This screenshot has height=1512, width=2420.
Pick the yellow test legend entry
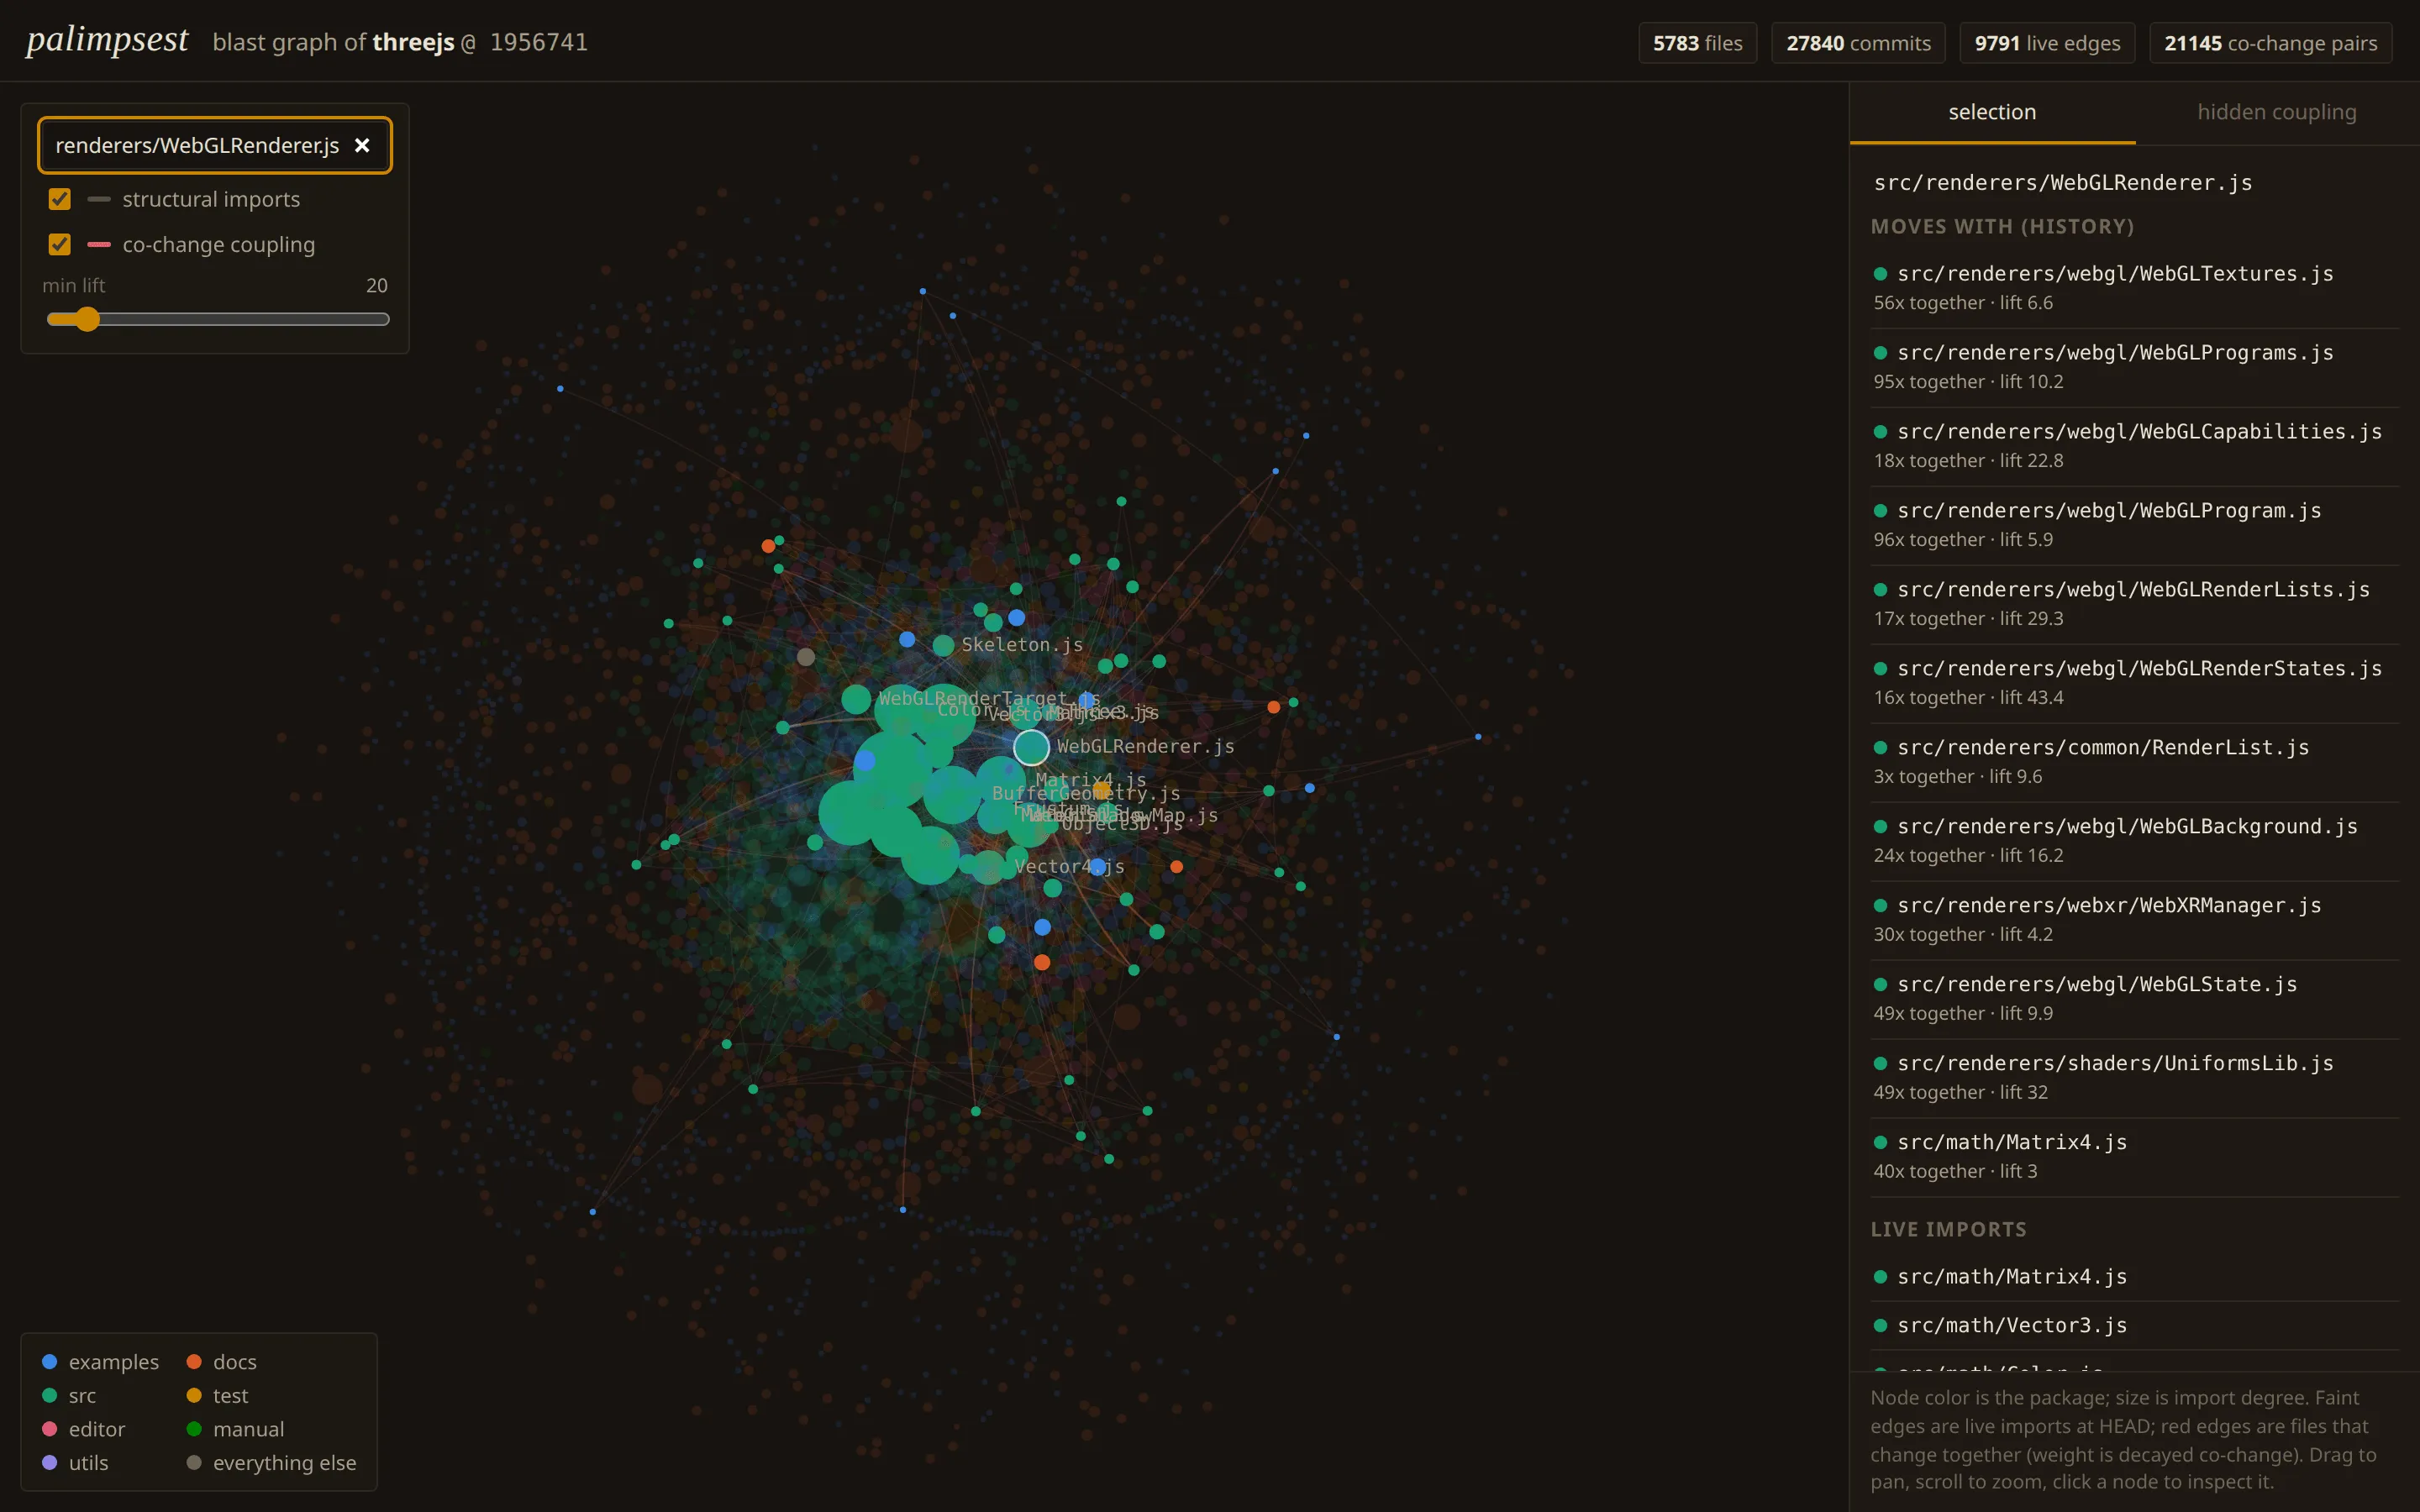tap(218, 1395)
